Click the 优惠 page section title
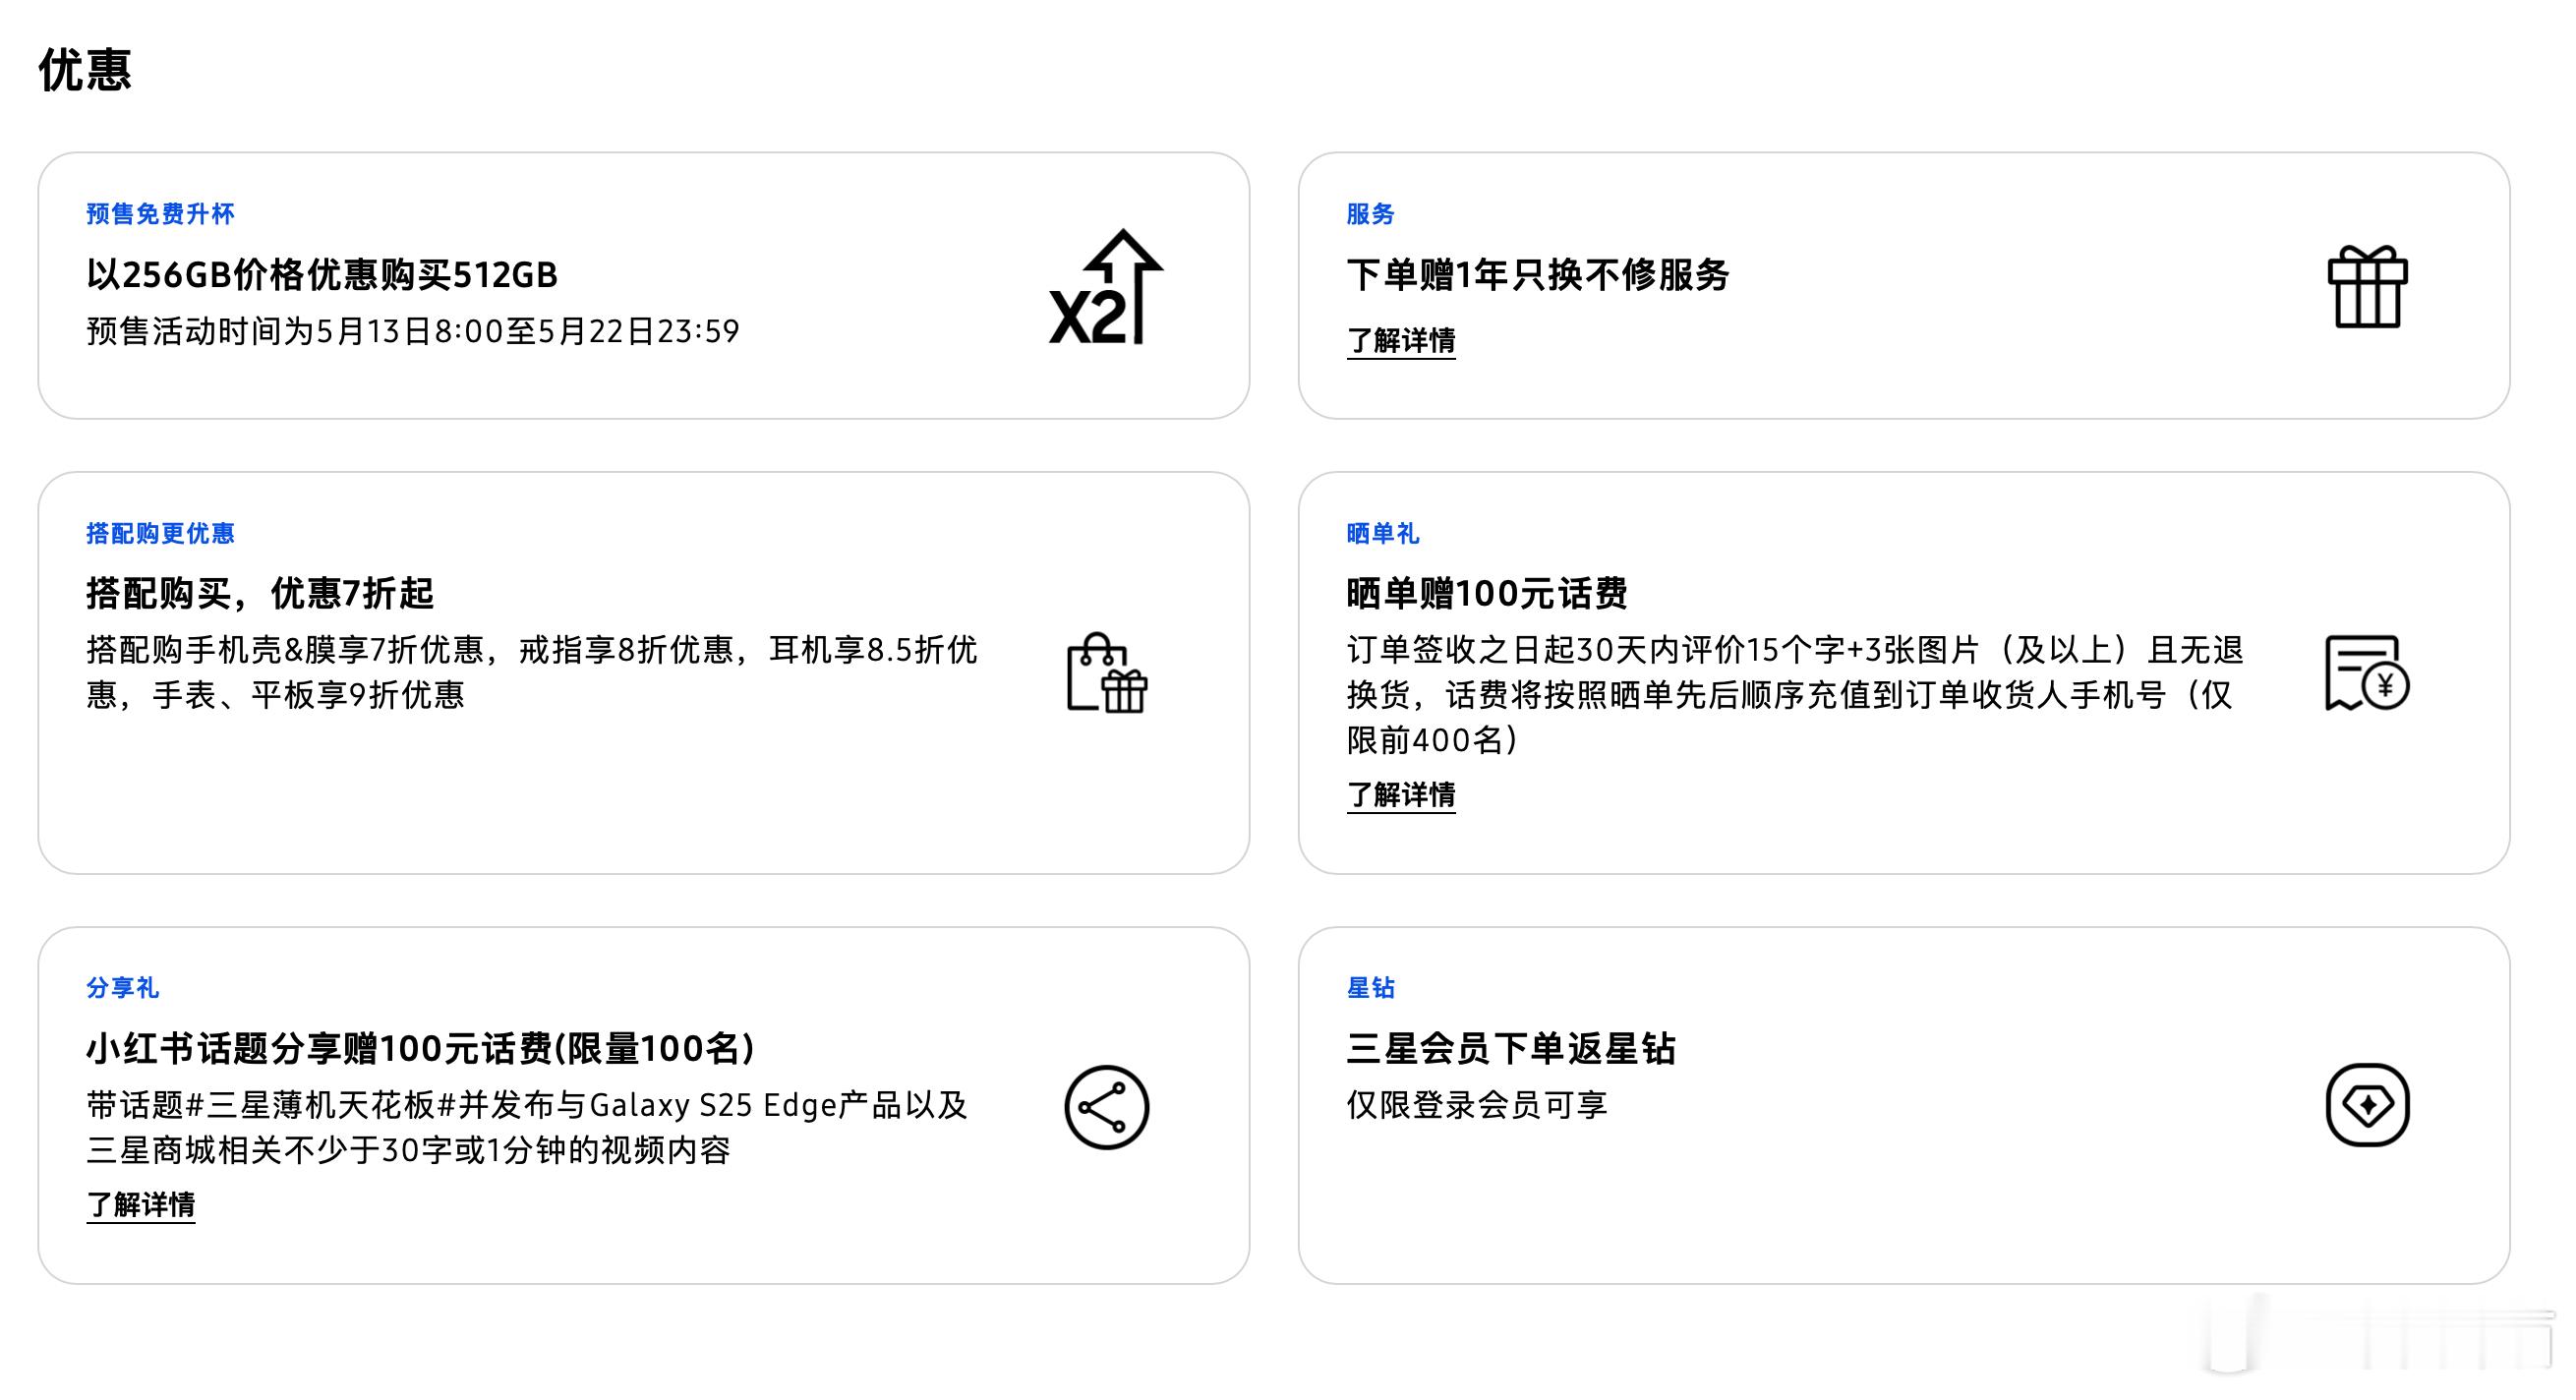The height and width of the screenshot is (1400, 2576). (x=85, y=70)
